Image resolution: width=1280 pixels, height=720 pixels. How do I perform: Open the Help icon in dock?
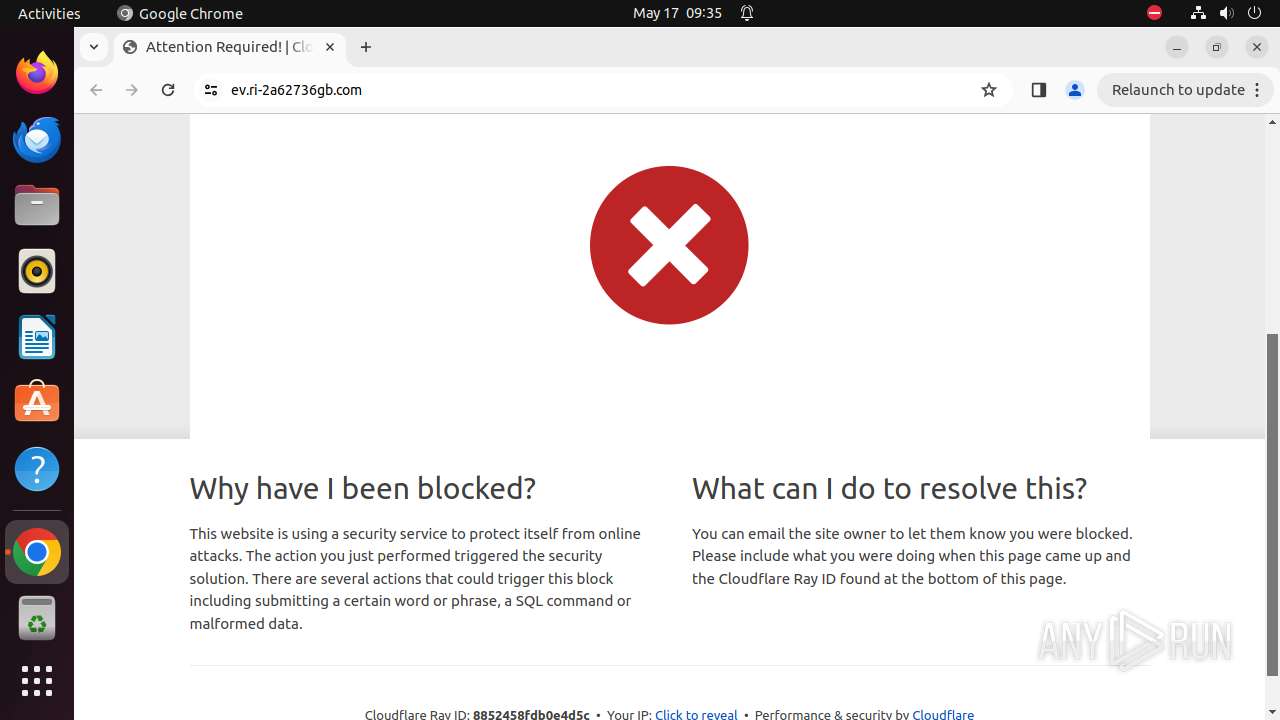click(37, 469)
